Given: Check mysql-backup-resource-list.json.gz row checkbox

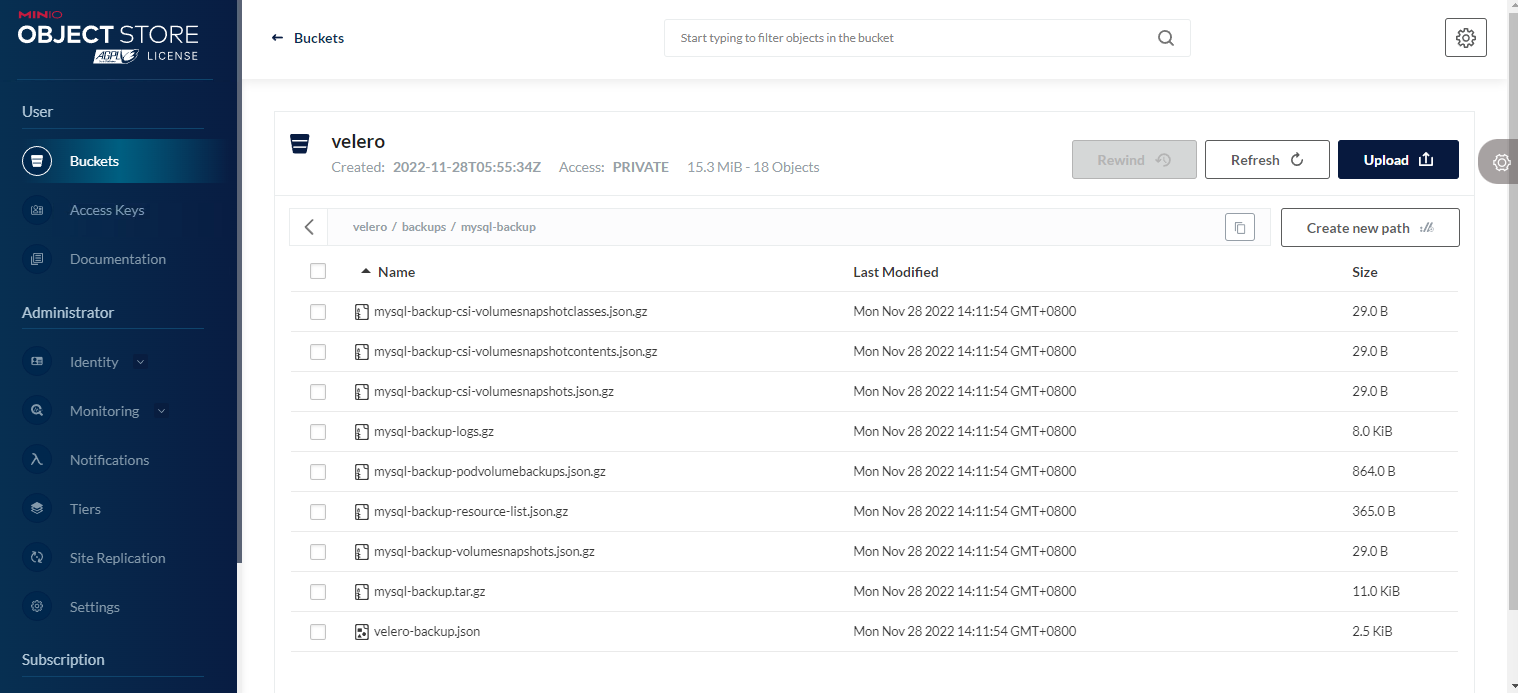Looking at the screenshot, I should tap(318, 512).
